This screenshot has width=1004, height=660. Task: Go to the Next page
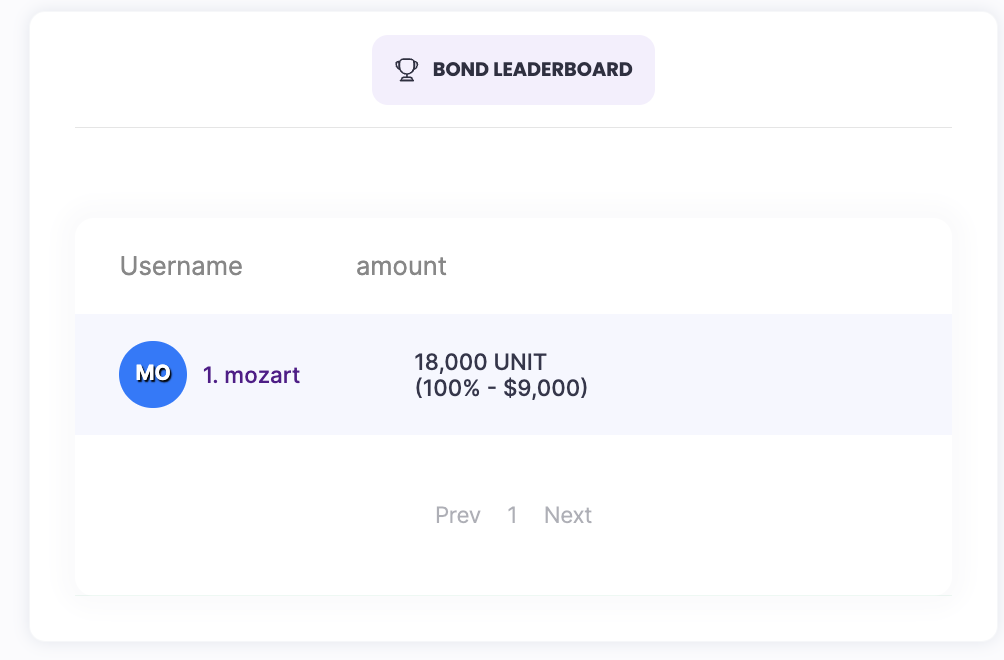click(x=568, y=515)
